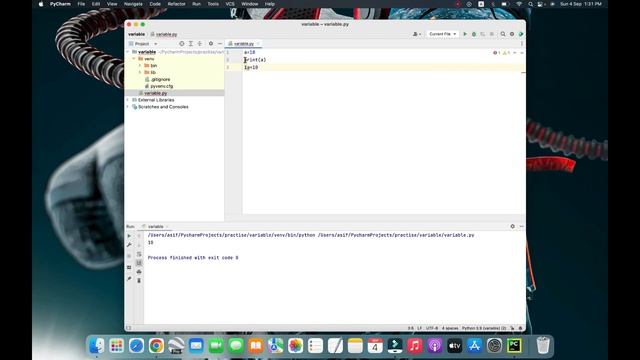Collapse the variable project root
The width and height of the screenshot is (640, 360).
pyautogui.click(x=128, y=52)
